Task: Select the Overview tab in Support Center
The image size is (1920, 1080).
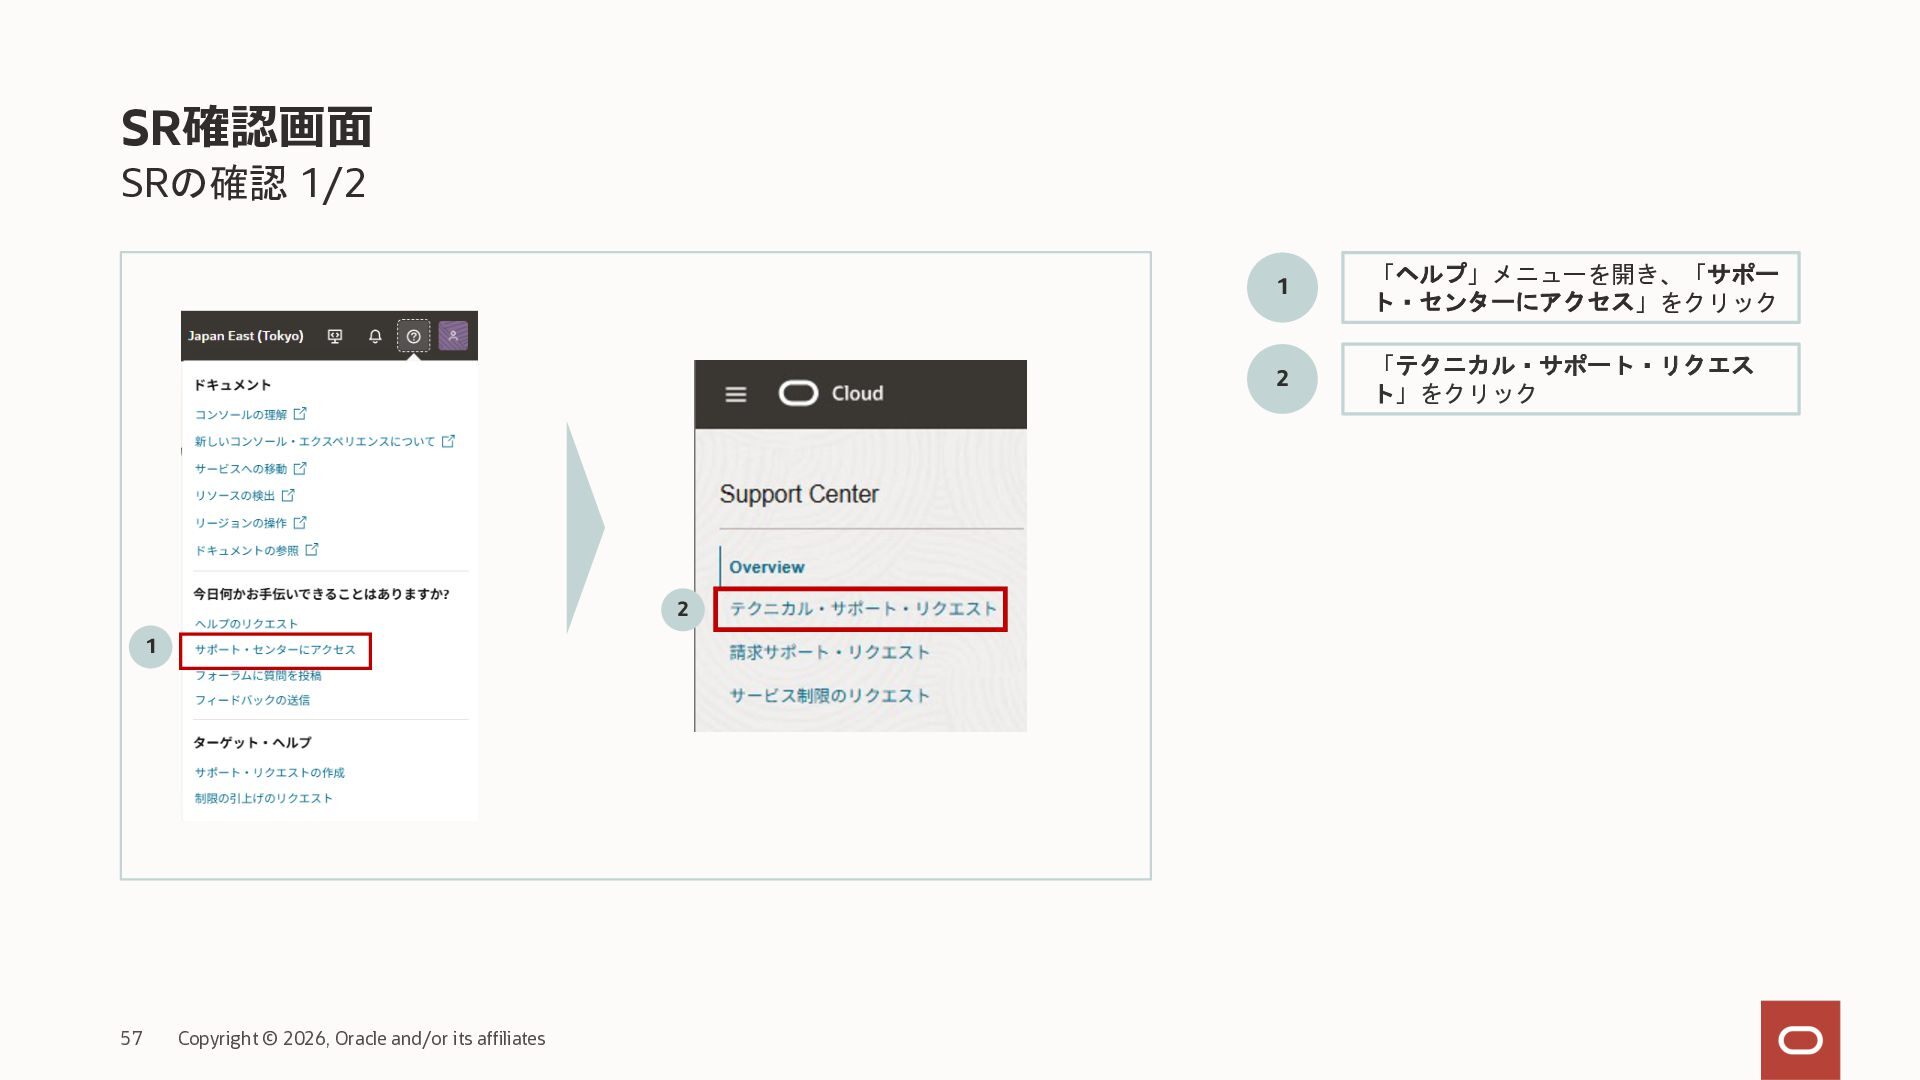Action: click(x=766, y=567)
